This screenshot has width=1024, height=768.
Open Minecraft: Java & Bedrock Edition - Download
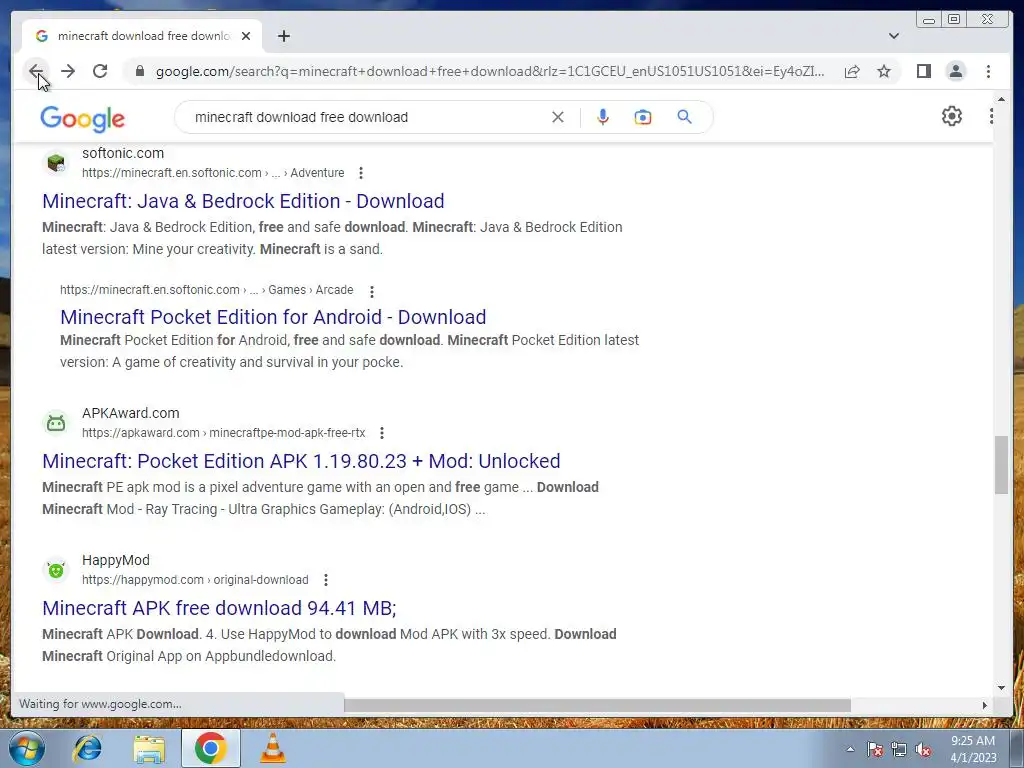[x=243, y=201]
